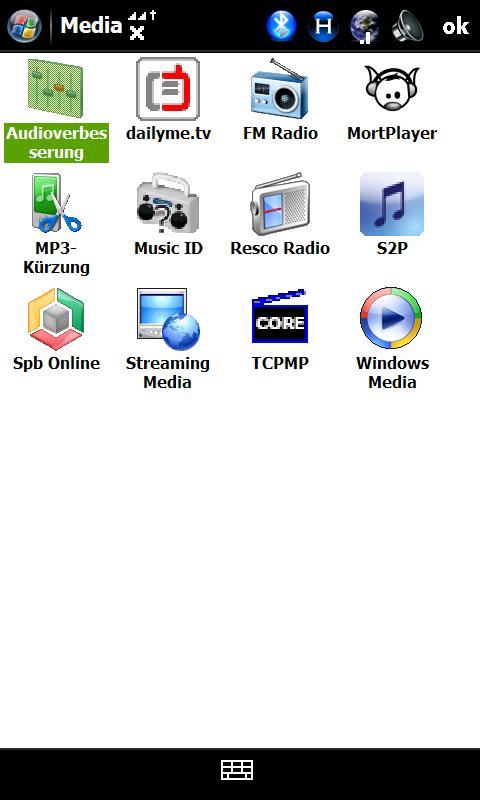Click the 'MP3-Kürzung' label text

[56, 258]
